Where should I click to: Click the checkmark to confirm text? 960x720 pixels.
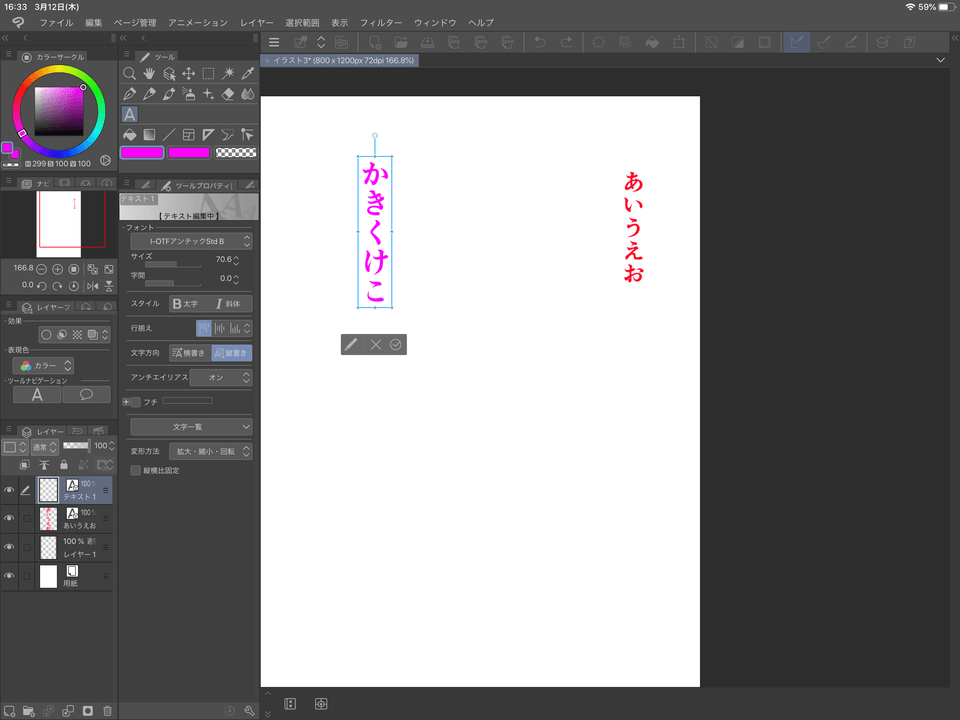tap(395, 344)
